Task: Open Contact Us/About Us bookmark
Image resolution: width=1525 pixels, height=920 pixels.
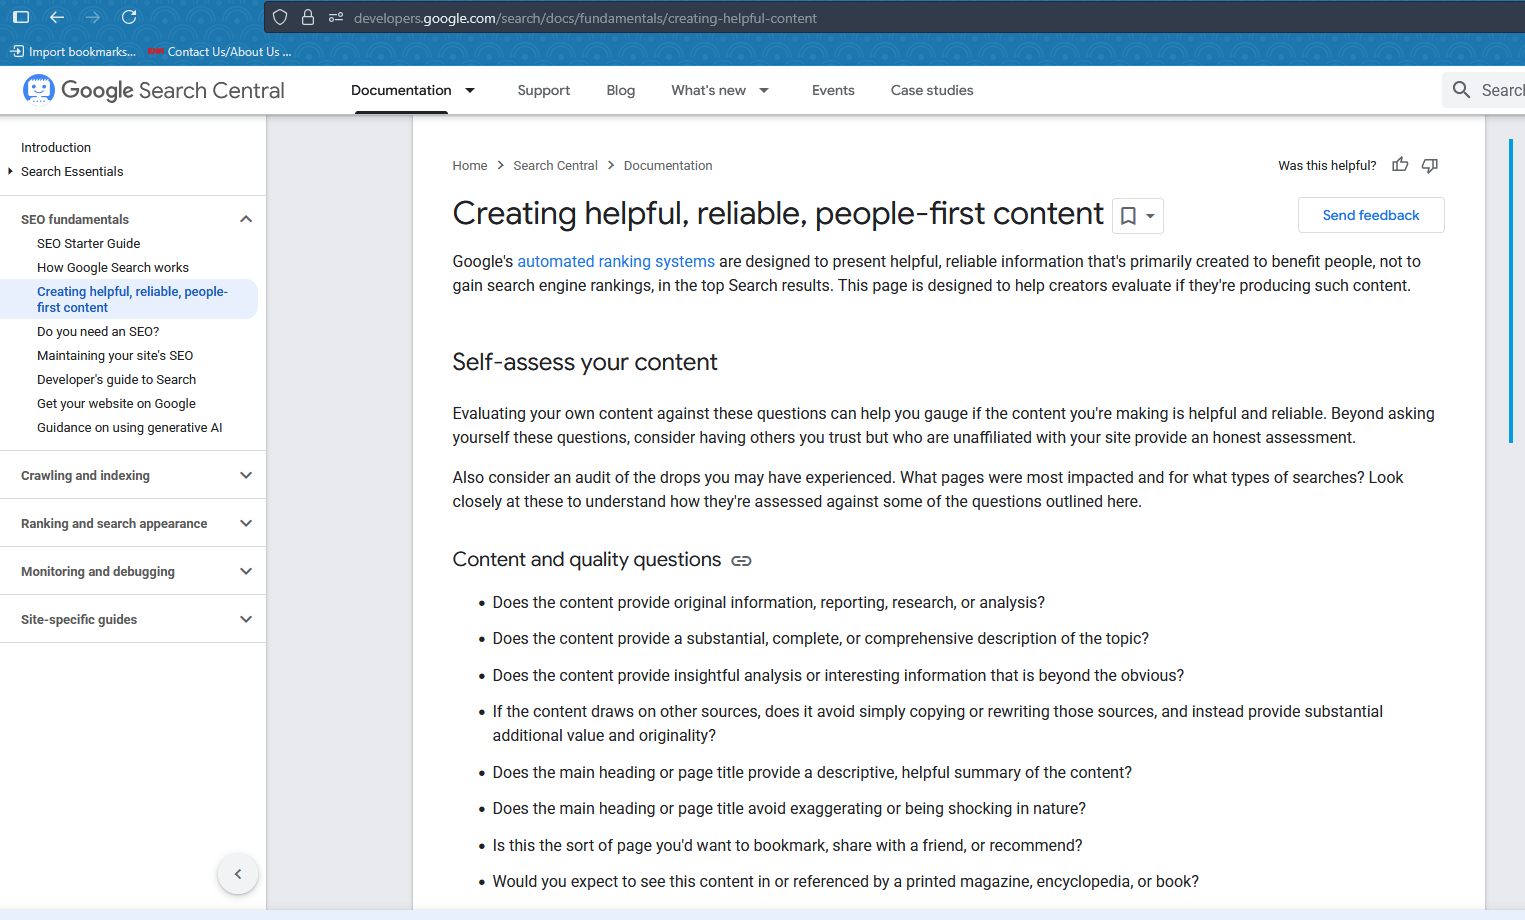Action: [x=219, y=52]
